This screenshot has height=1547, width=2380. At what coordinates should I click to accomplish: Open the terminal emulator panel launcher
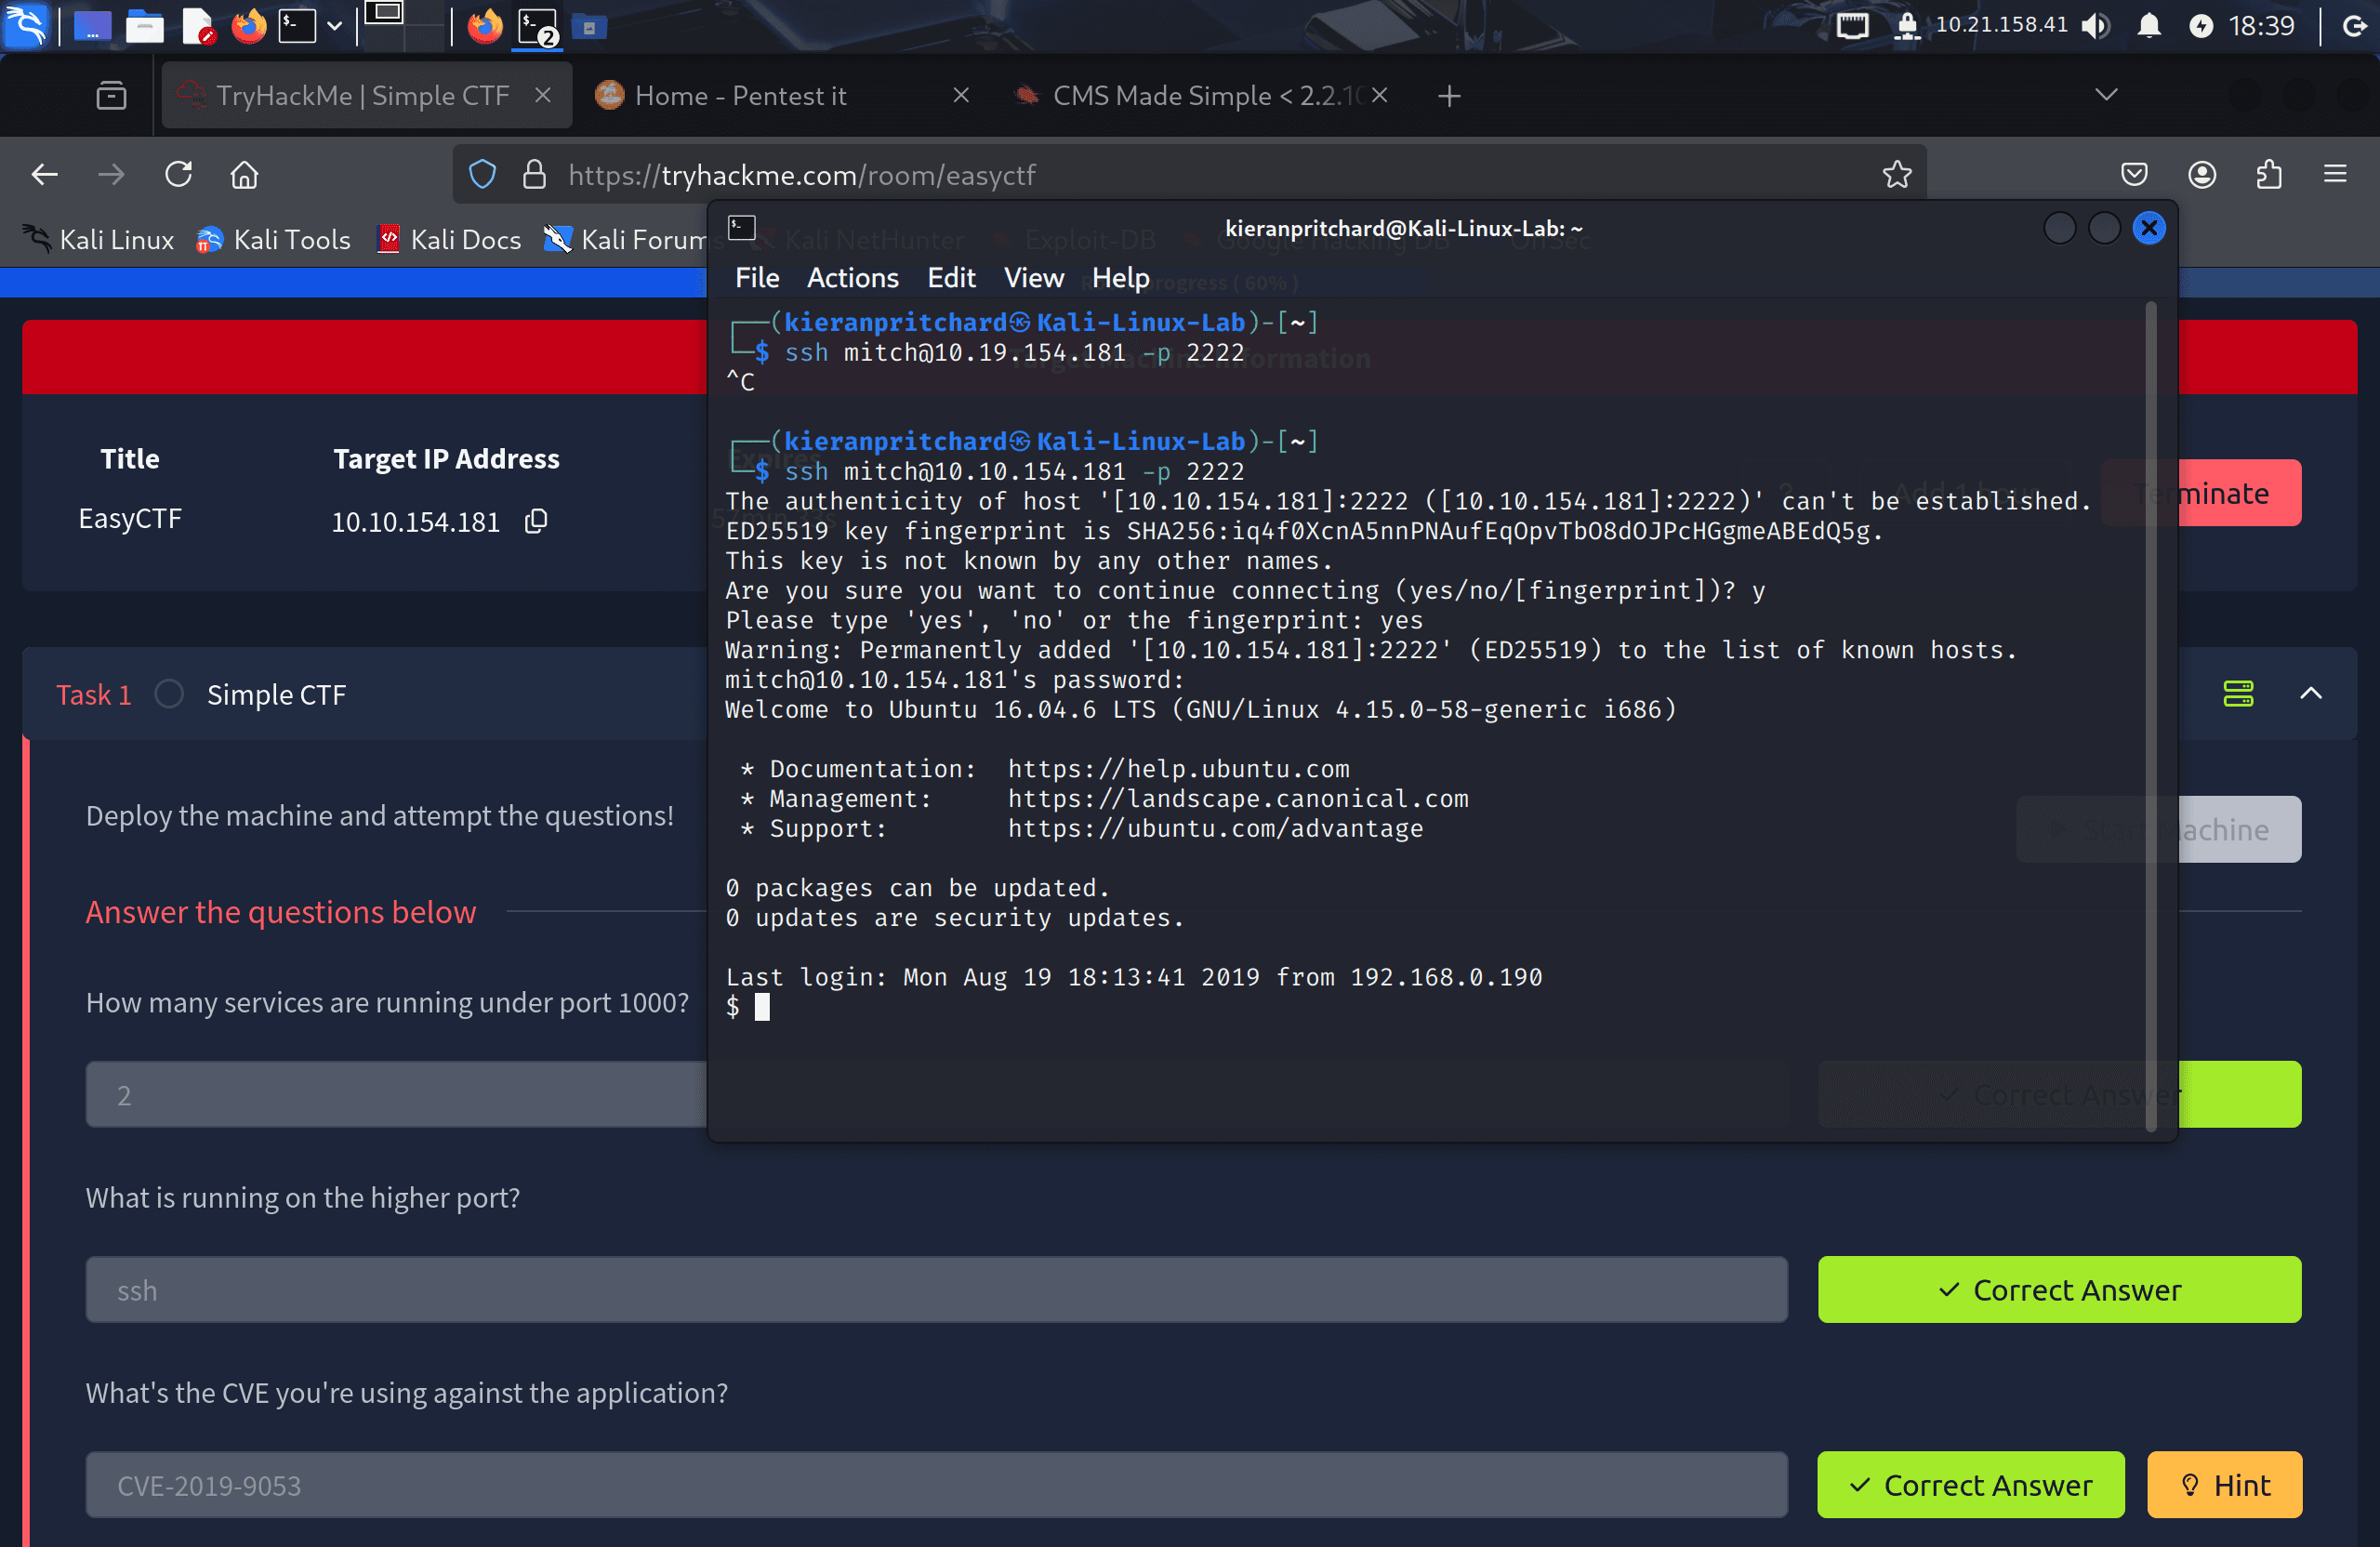coord(297,26)
